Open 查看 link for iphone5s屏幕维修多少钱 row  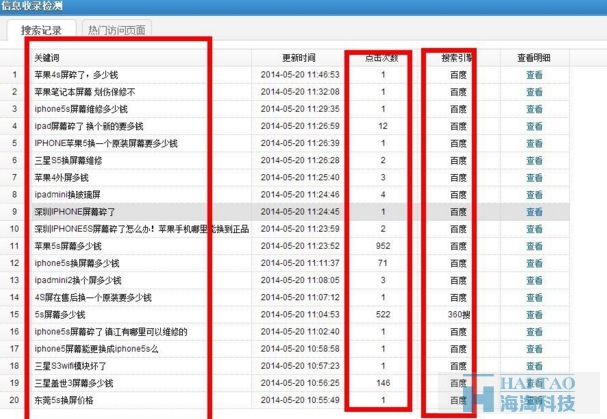click(534, 109)
